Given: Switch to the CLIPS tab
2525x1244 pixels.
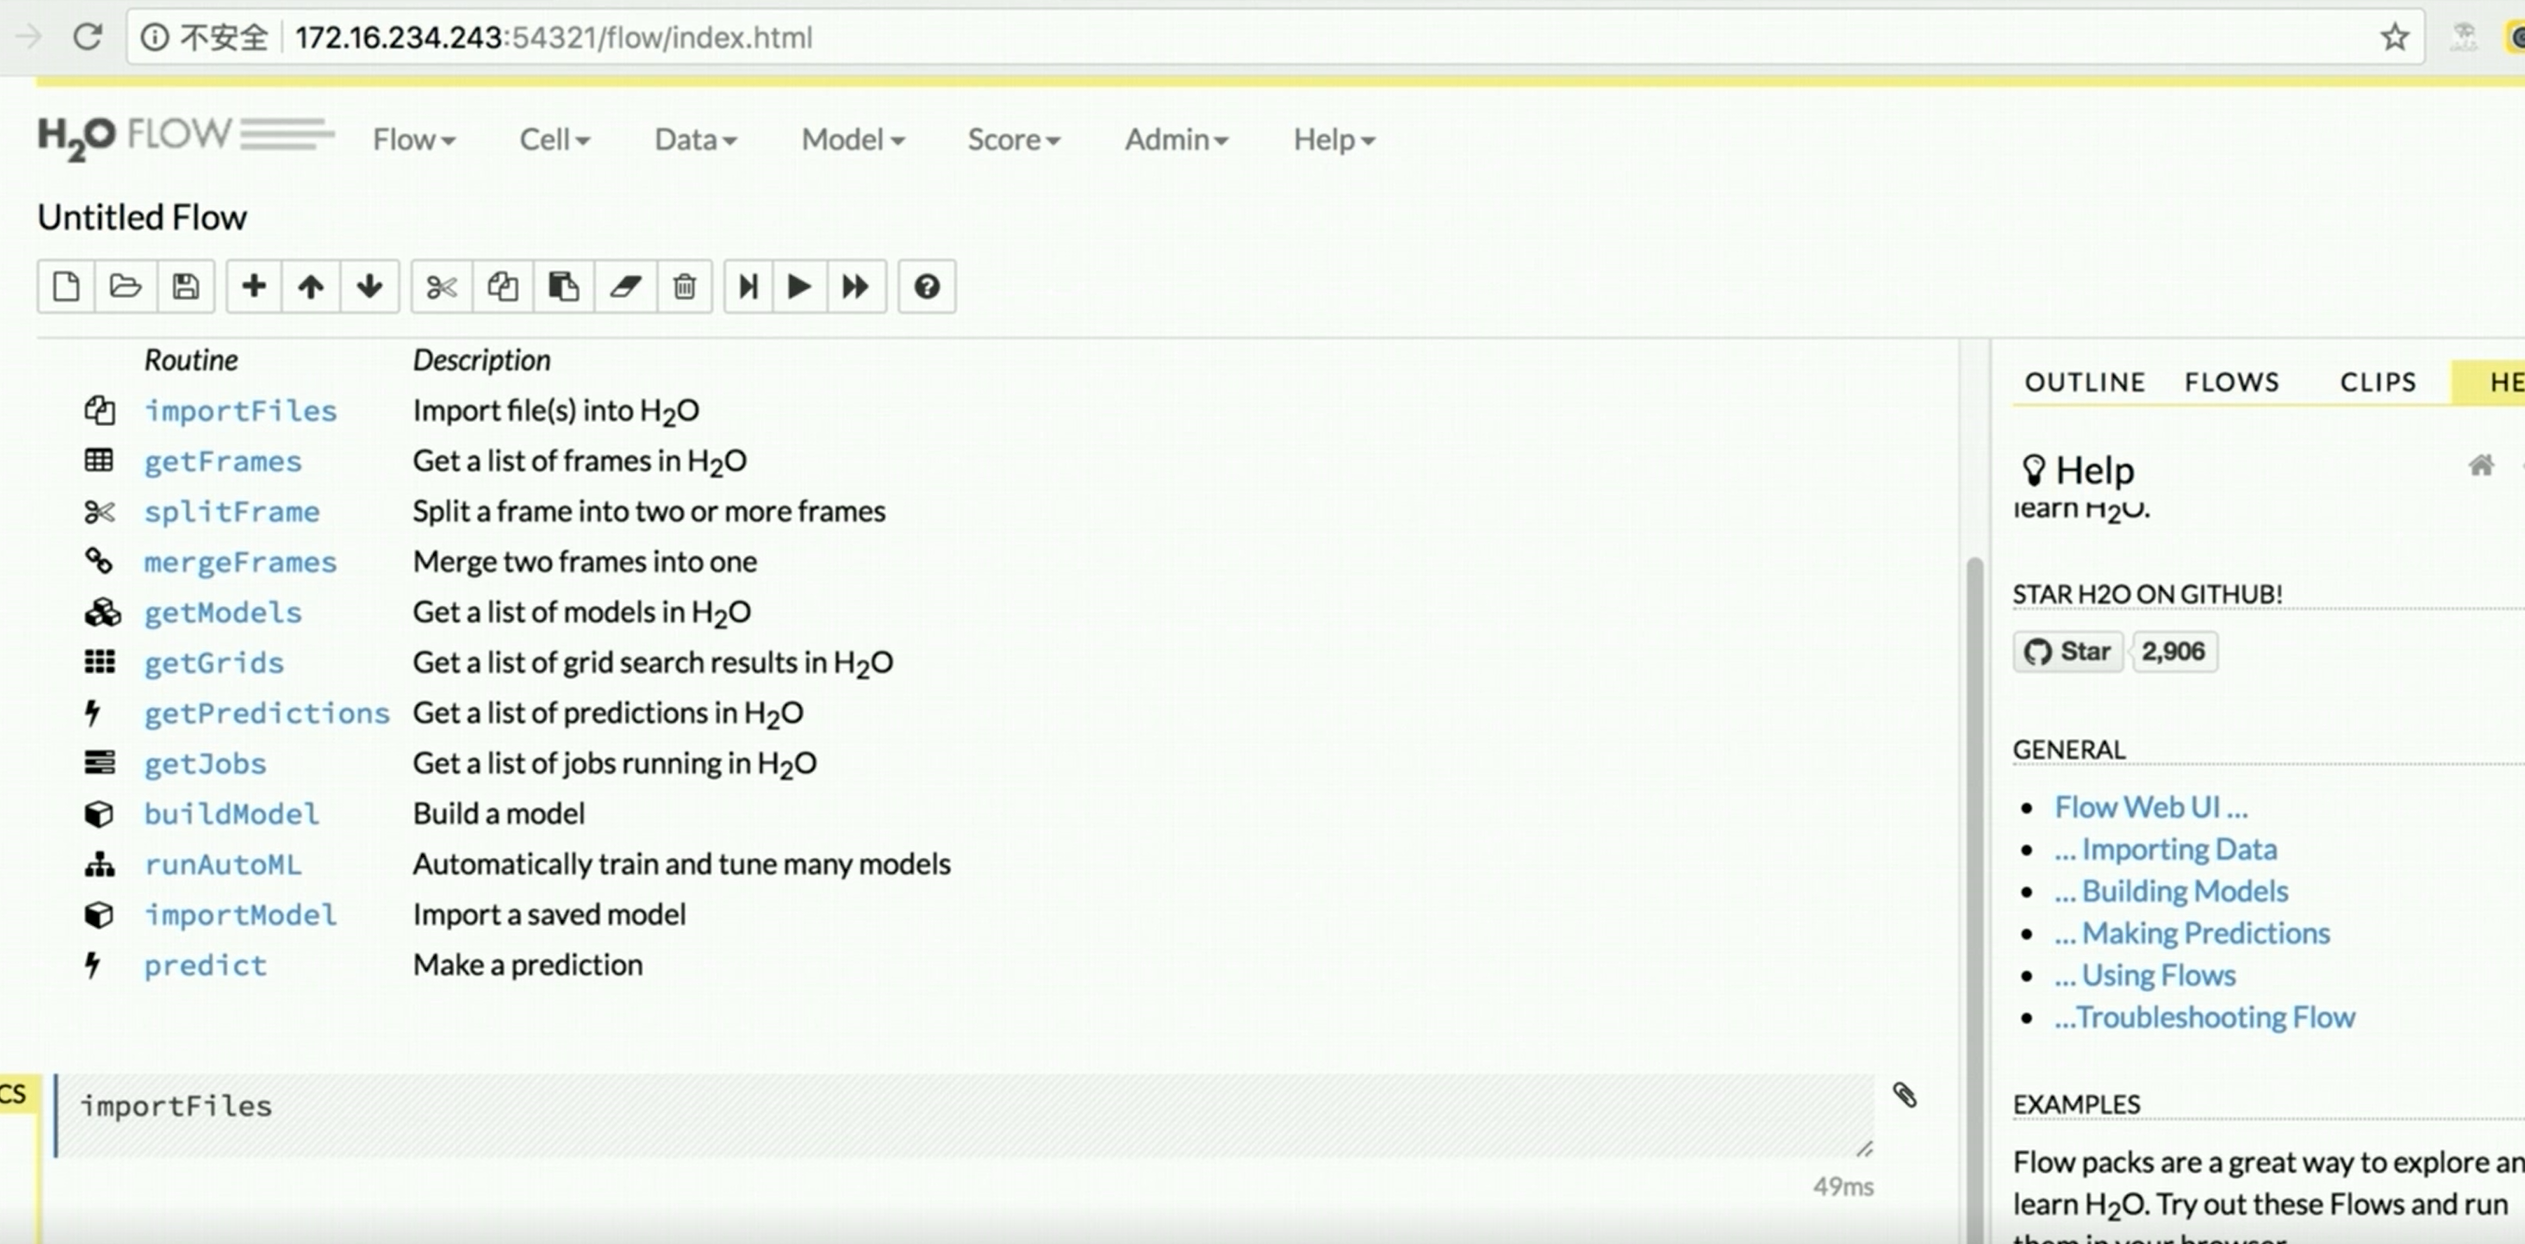Looking at the screenshot, I should [2378, 382].
